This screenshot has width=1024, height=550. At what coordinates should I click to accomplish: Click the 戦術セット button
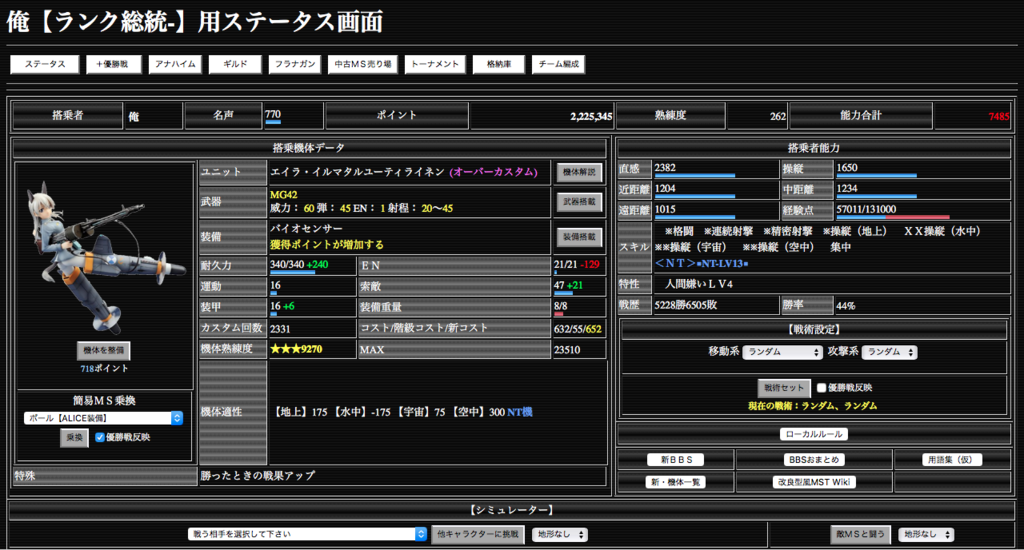point(784,388)
